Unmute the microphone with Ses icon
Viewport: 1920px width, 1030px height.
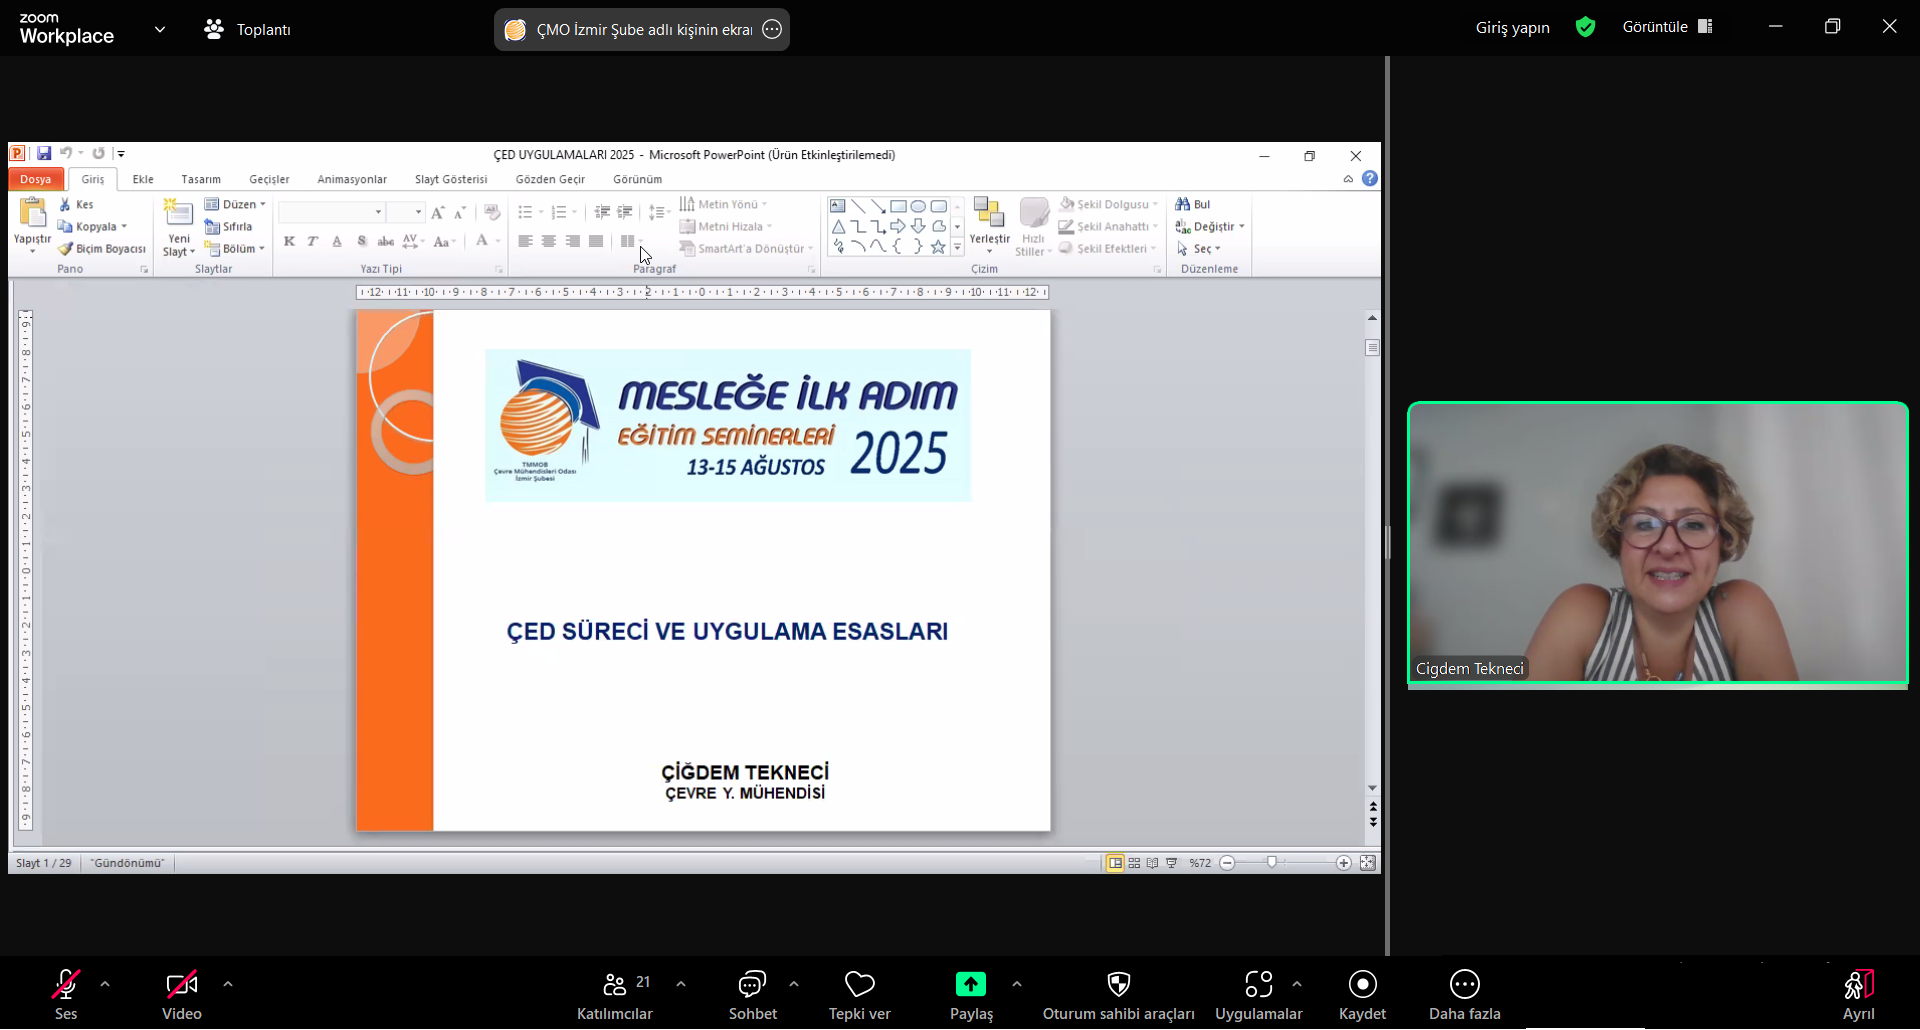pyautogui.click(x=66, y=985)
